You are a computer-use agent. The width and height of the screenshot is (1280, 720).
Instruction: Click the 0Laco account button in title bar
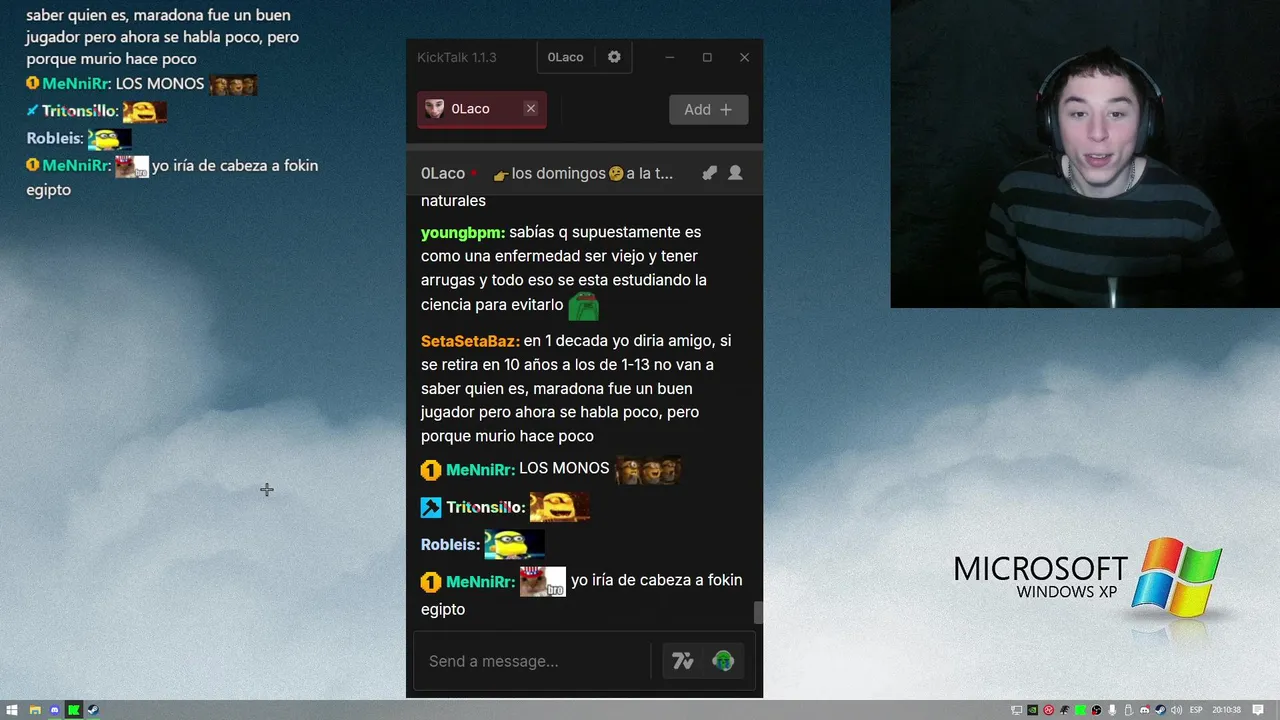(x=565, y=57)
